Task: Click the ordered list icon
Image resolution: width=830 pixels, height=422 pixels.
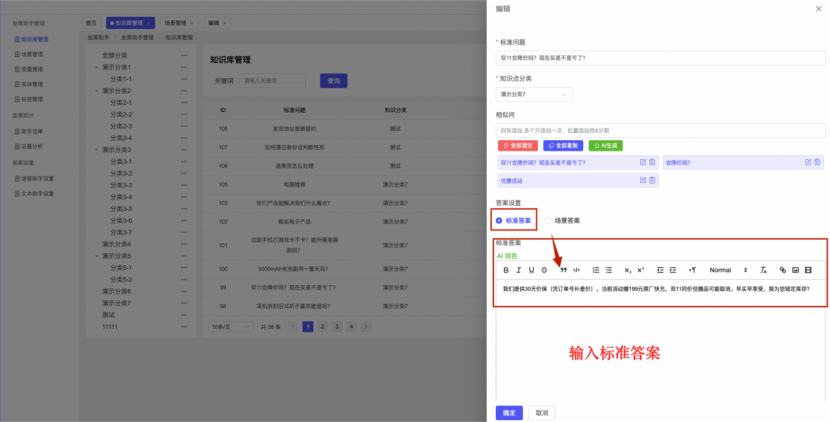Action: click(596, 270)
